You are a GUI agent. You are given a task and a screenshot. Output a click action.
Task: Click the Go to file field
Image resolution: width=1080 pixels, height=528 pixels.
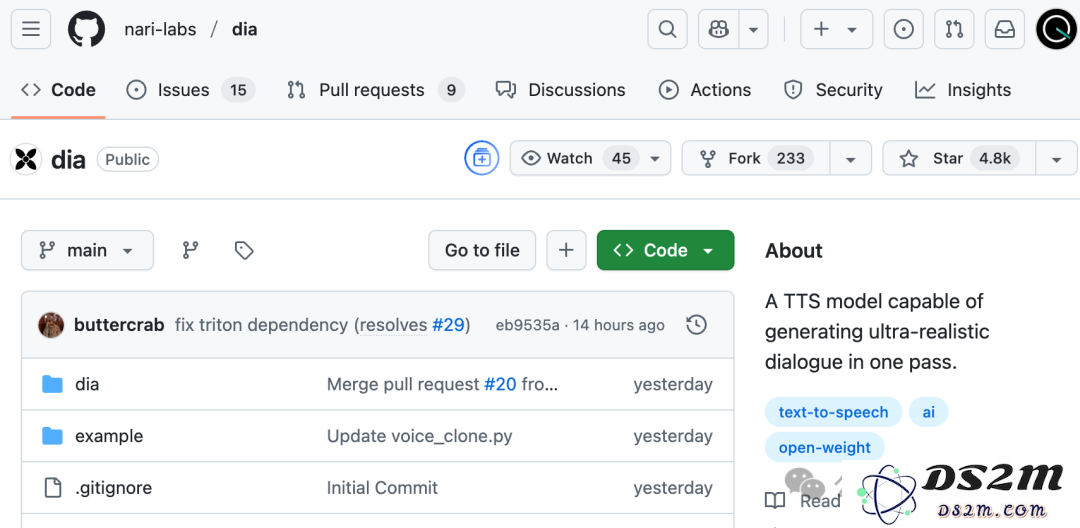(x=482, y=250)
